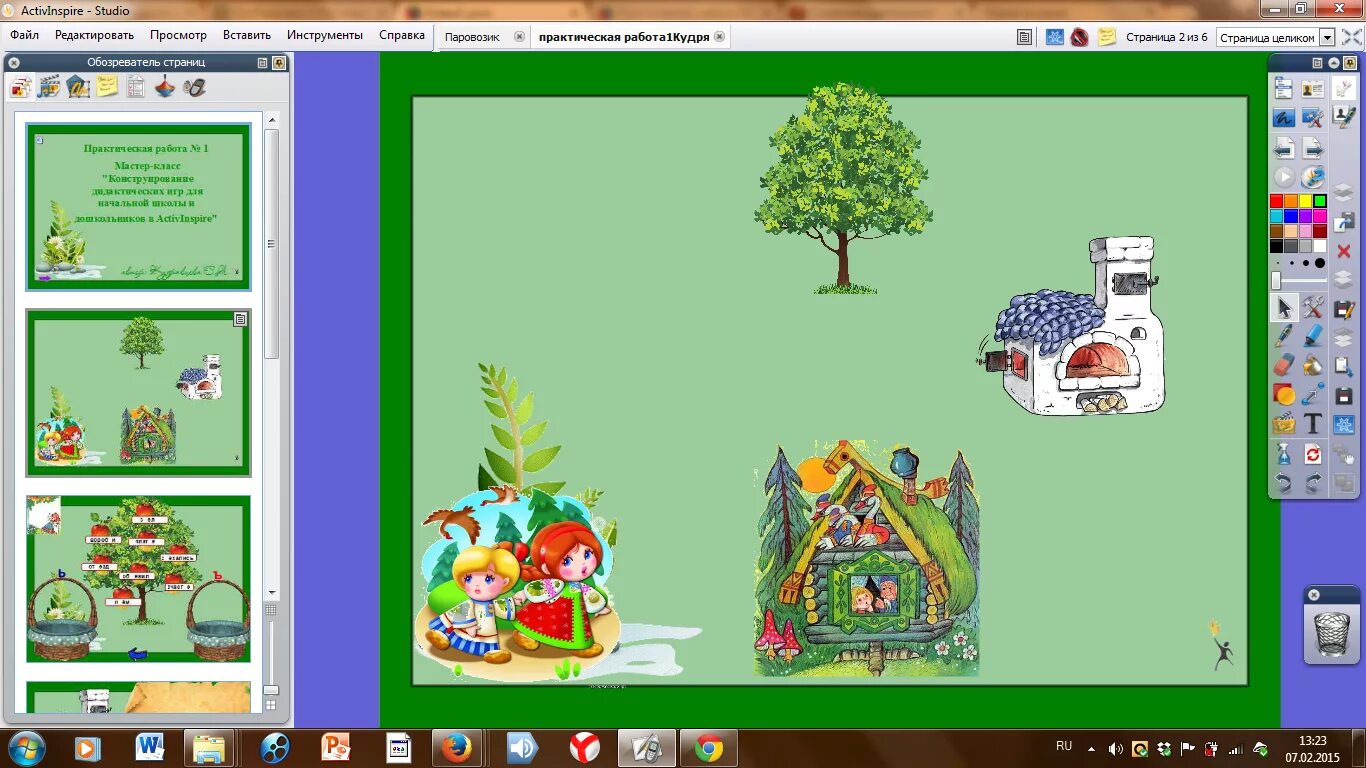
Task: Select the Text tool T icon
Action: pyautogui.click(x=1313, y=423)
